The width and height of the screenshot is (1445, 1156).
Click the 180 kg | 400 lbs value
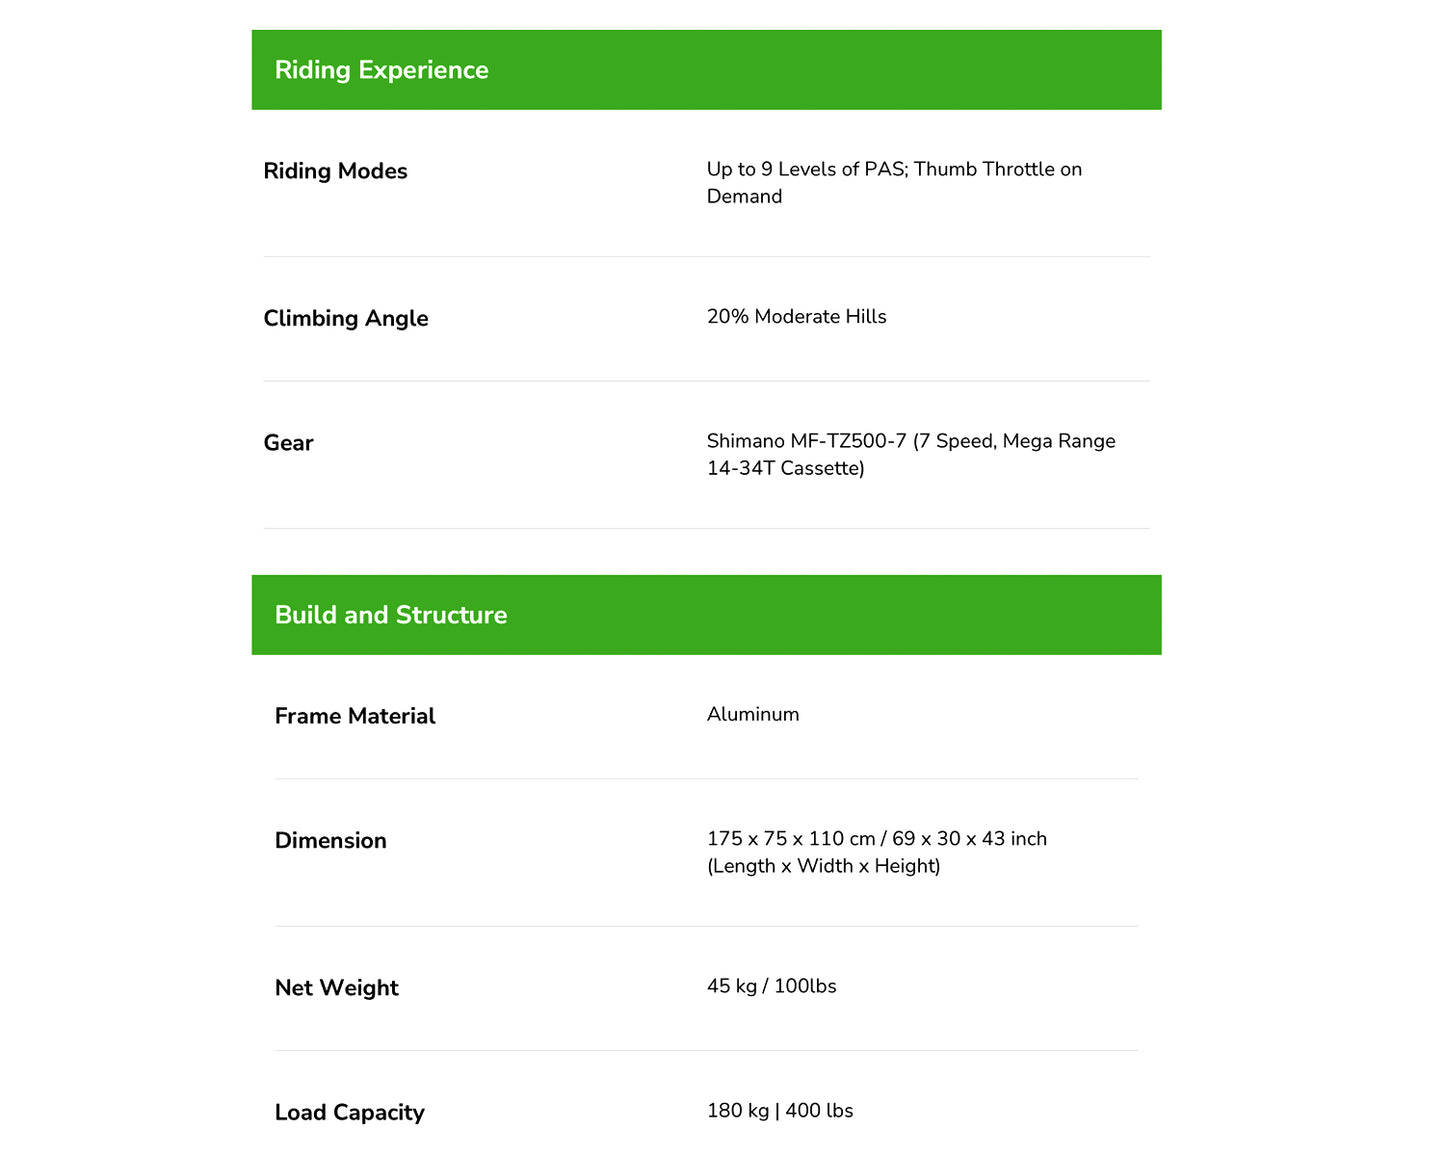click(780, 1111)
